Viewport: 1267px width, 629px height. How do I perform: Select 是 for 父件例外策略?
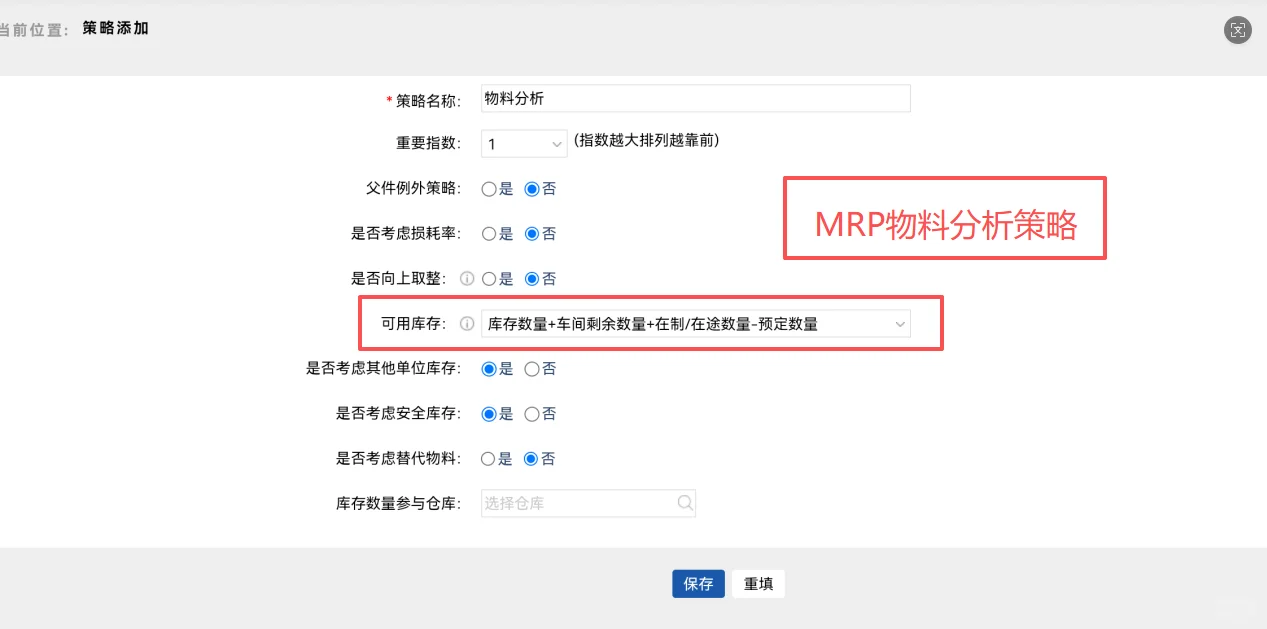coord(488,188)
